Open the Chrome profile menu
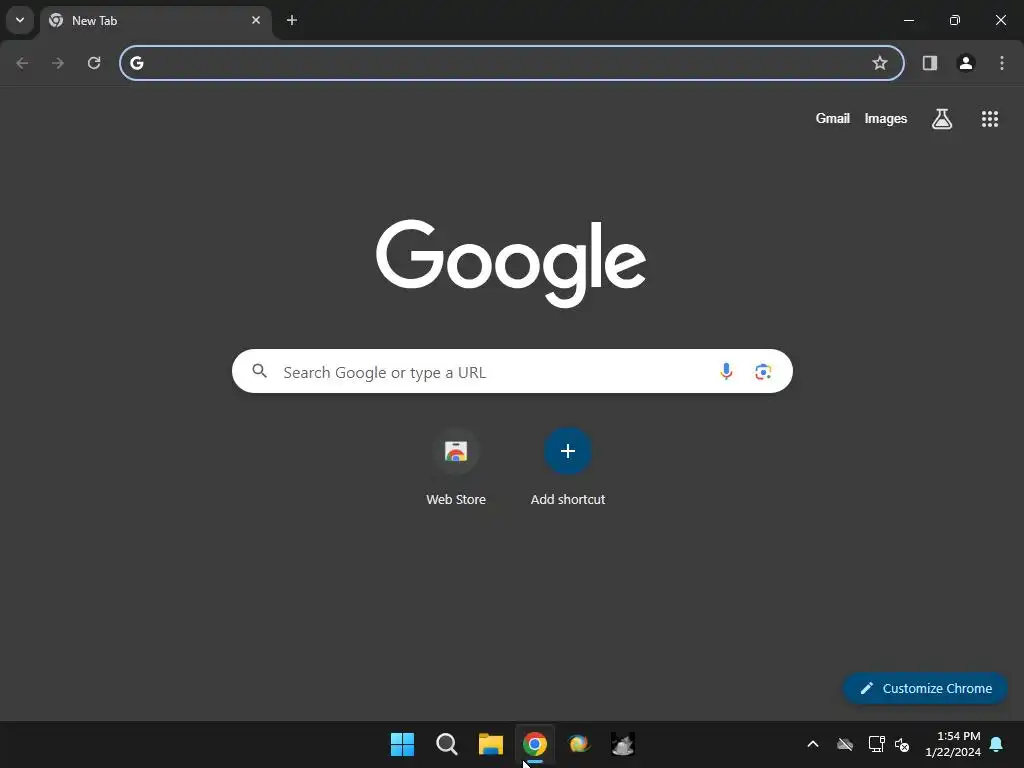This screenshot has height=768, width=1024. tap(966, 63)
